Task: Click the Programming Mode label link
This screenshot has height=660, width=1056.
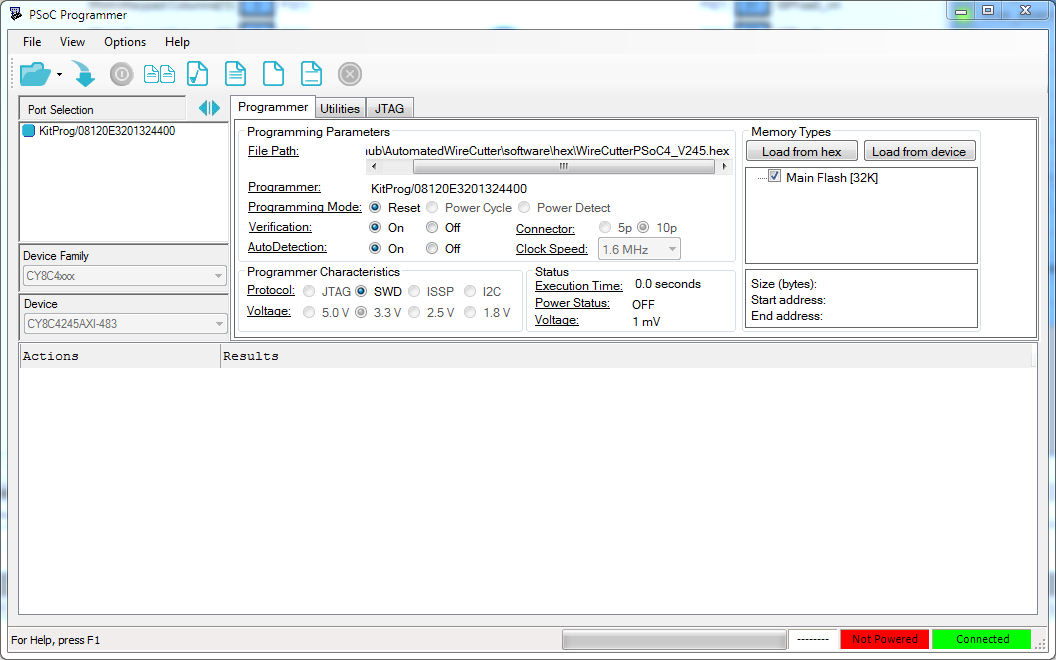Action: click(x=304, y=207)
